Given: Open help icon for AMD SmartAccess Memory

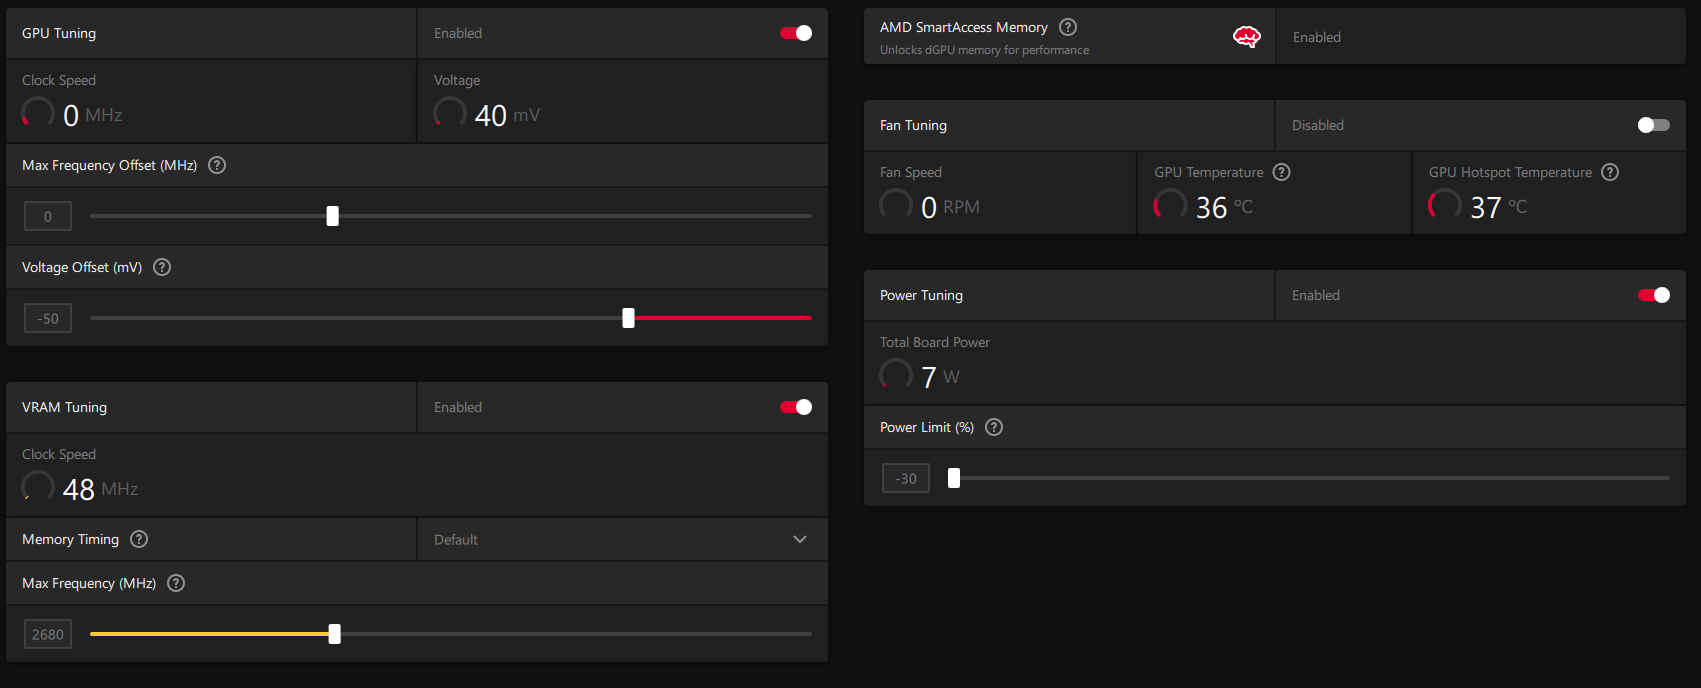Looking at the screenshot, I should click(1068, 27).
